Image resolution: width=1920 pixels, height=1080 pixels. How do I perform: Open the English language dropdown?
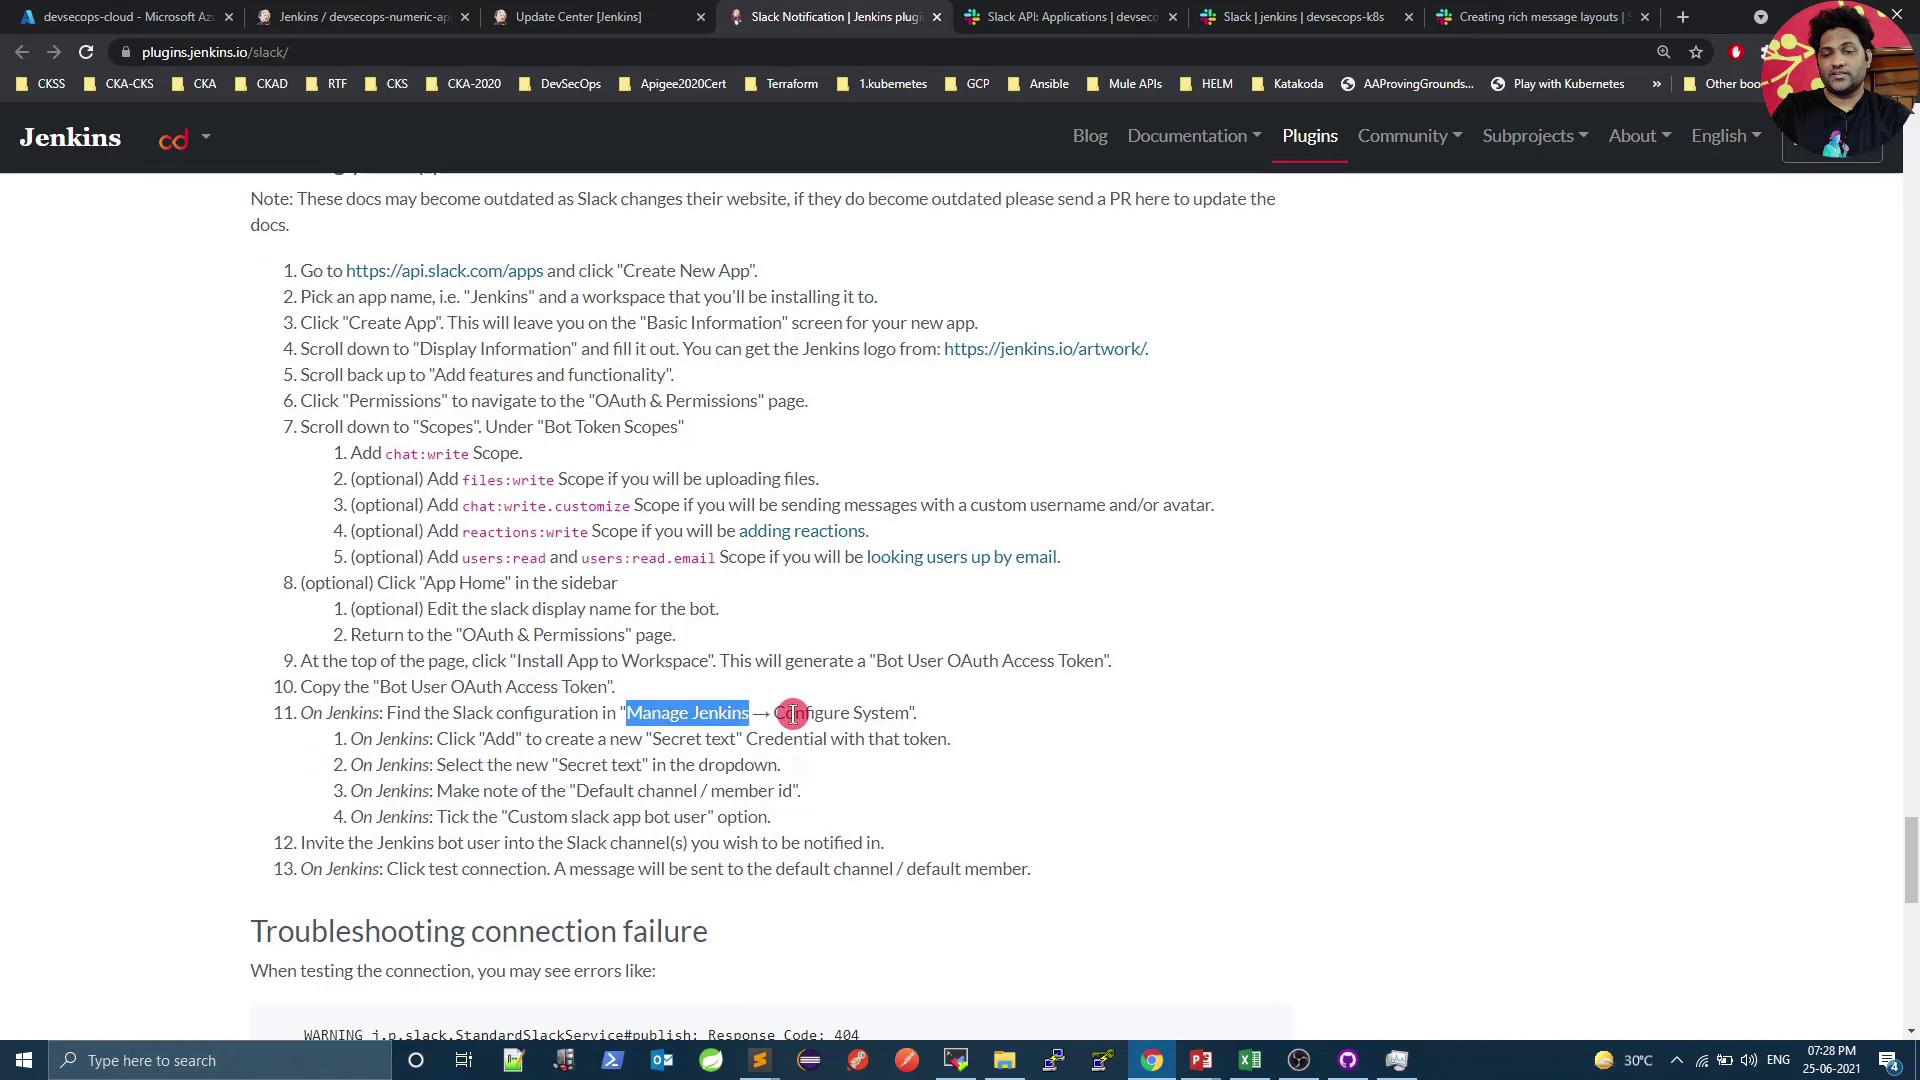point(1725,136)
